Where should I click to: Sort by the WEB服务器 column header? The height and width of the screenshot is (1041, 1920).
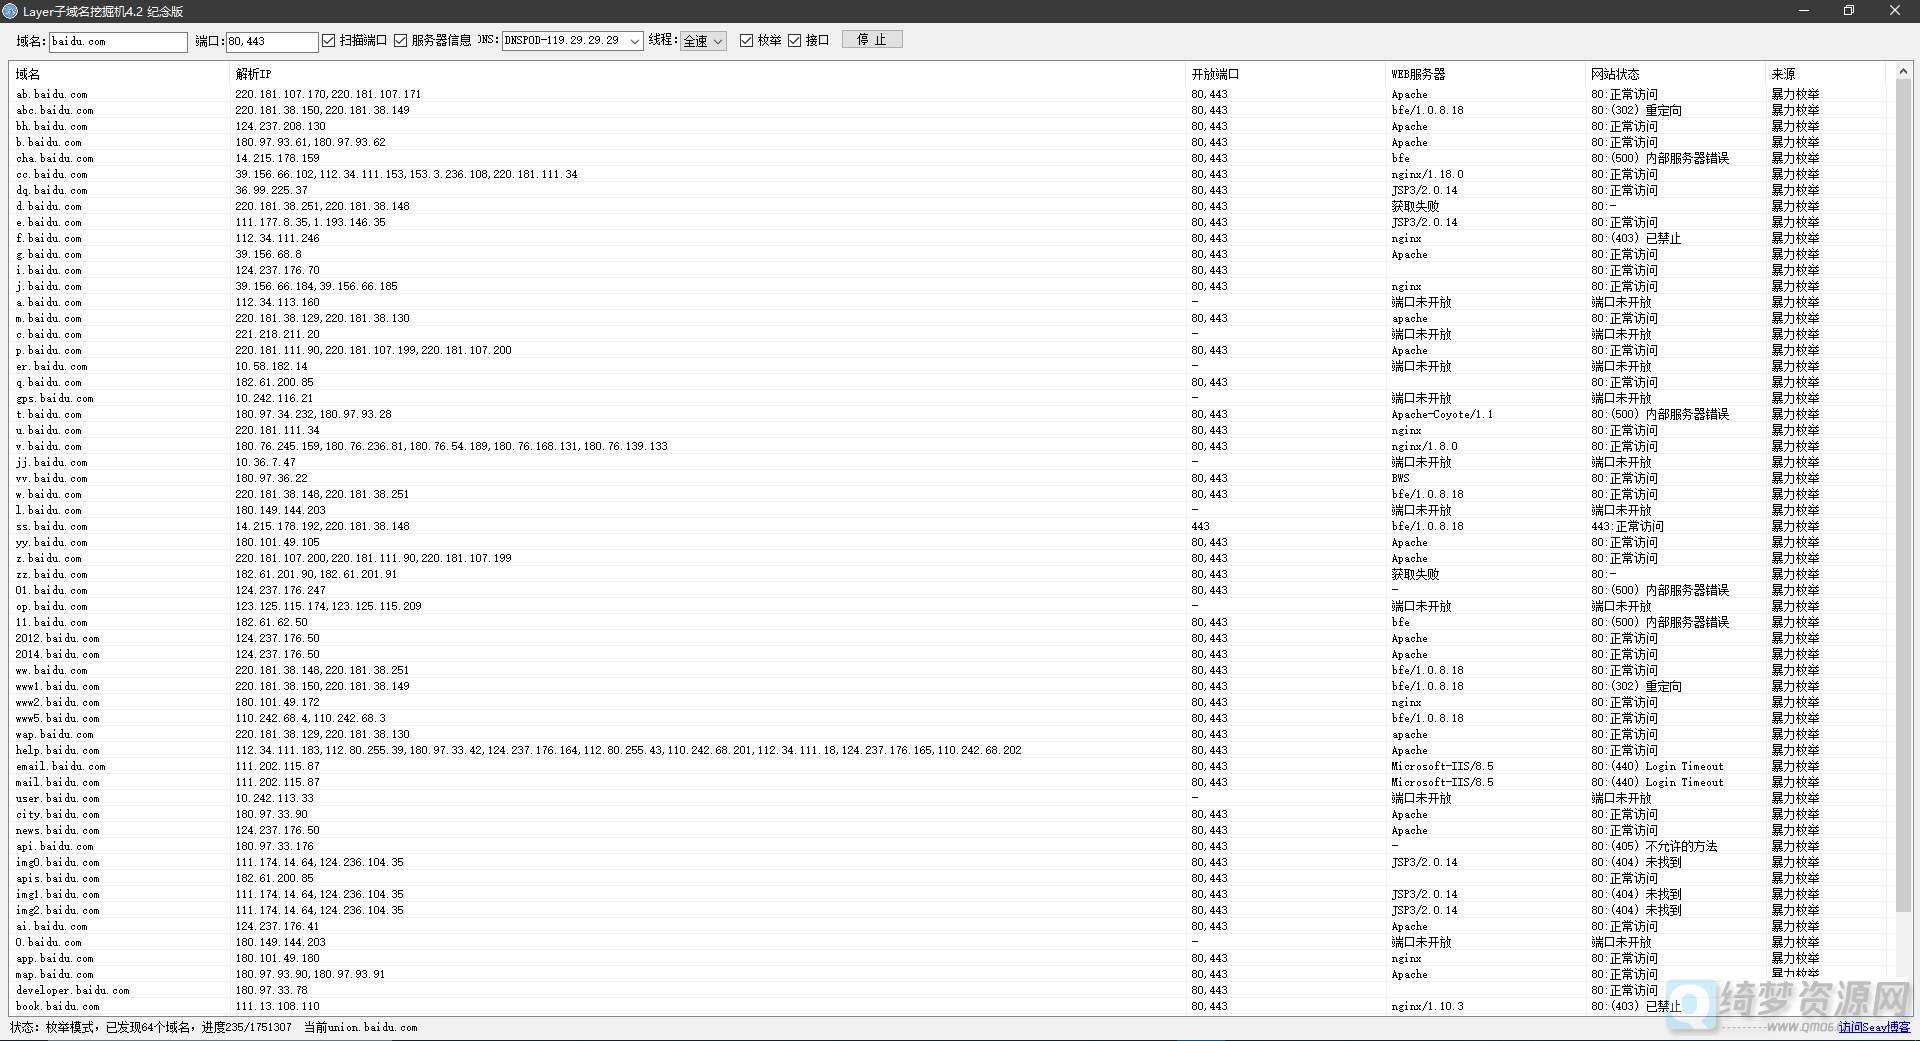point(1485,74)
